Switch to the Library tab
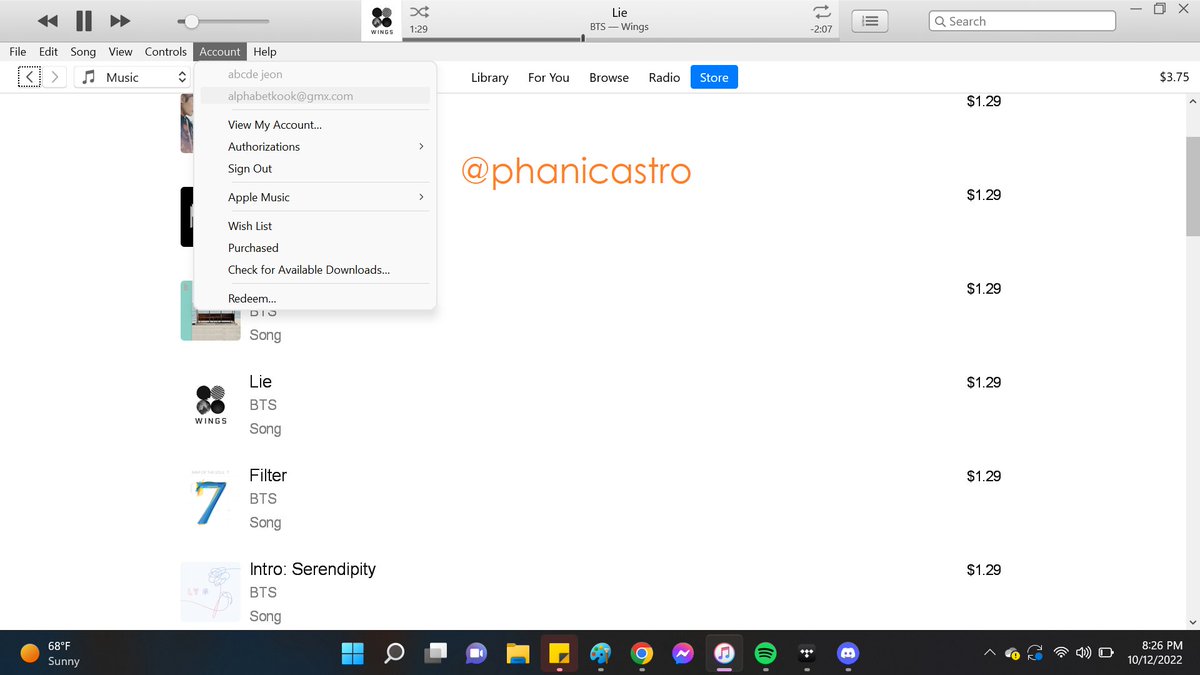Screen dimensions: 1200x675 coord(490,77)
